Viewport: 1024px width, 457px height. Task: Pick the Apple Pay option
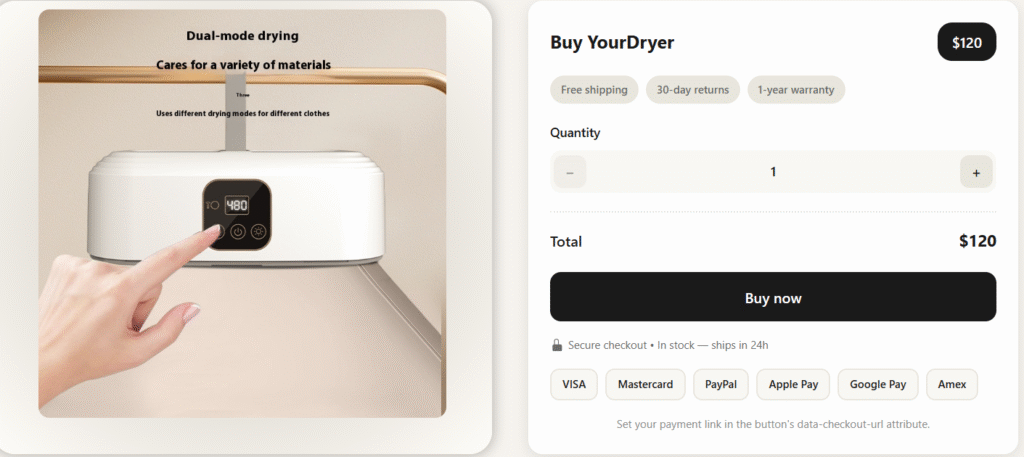pyautogui.click(x=793, y=384)
